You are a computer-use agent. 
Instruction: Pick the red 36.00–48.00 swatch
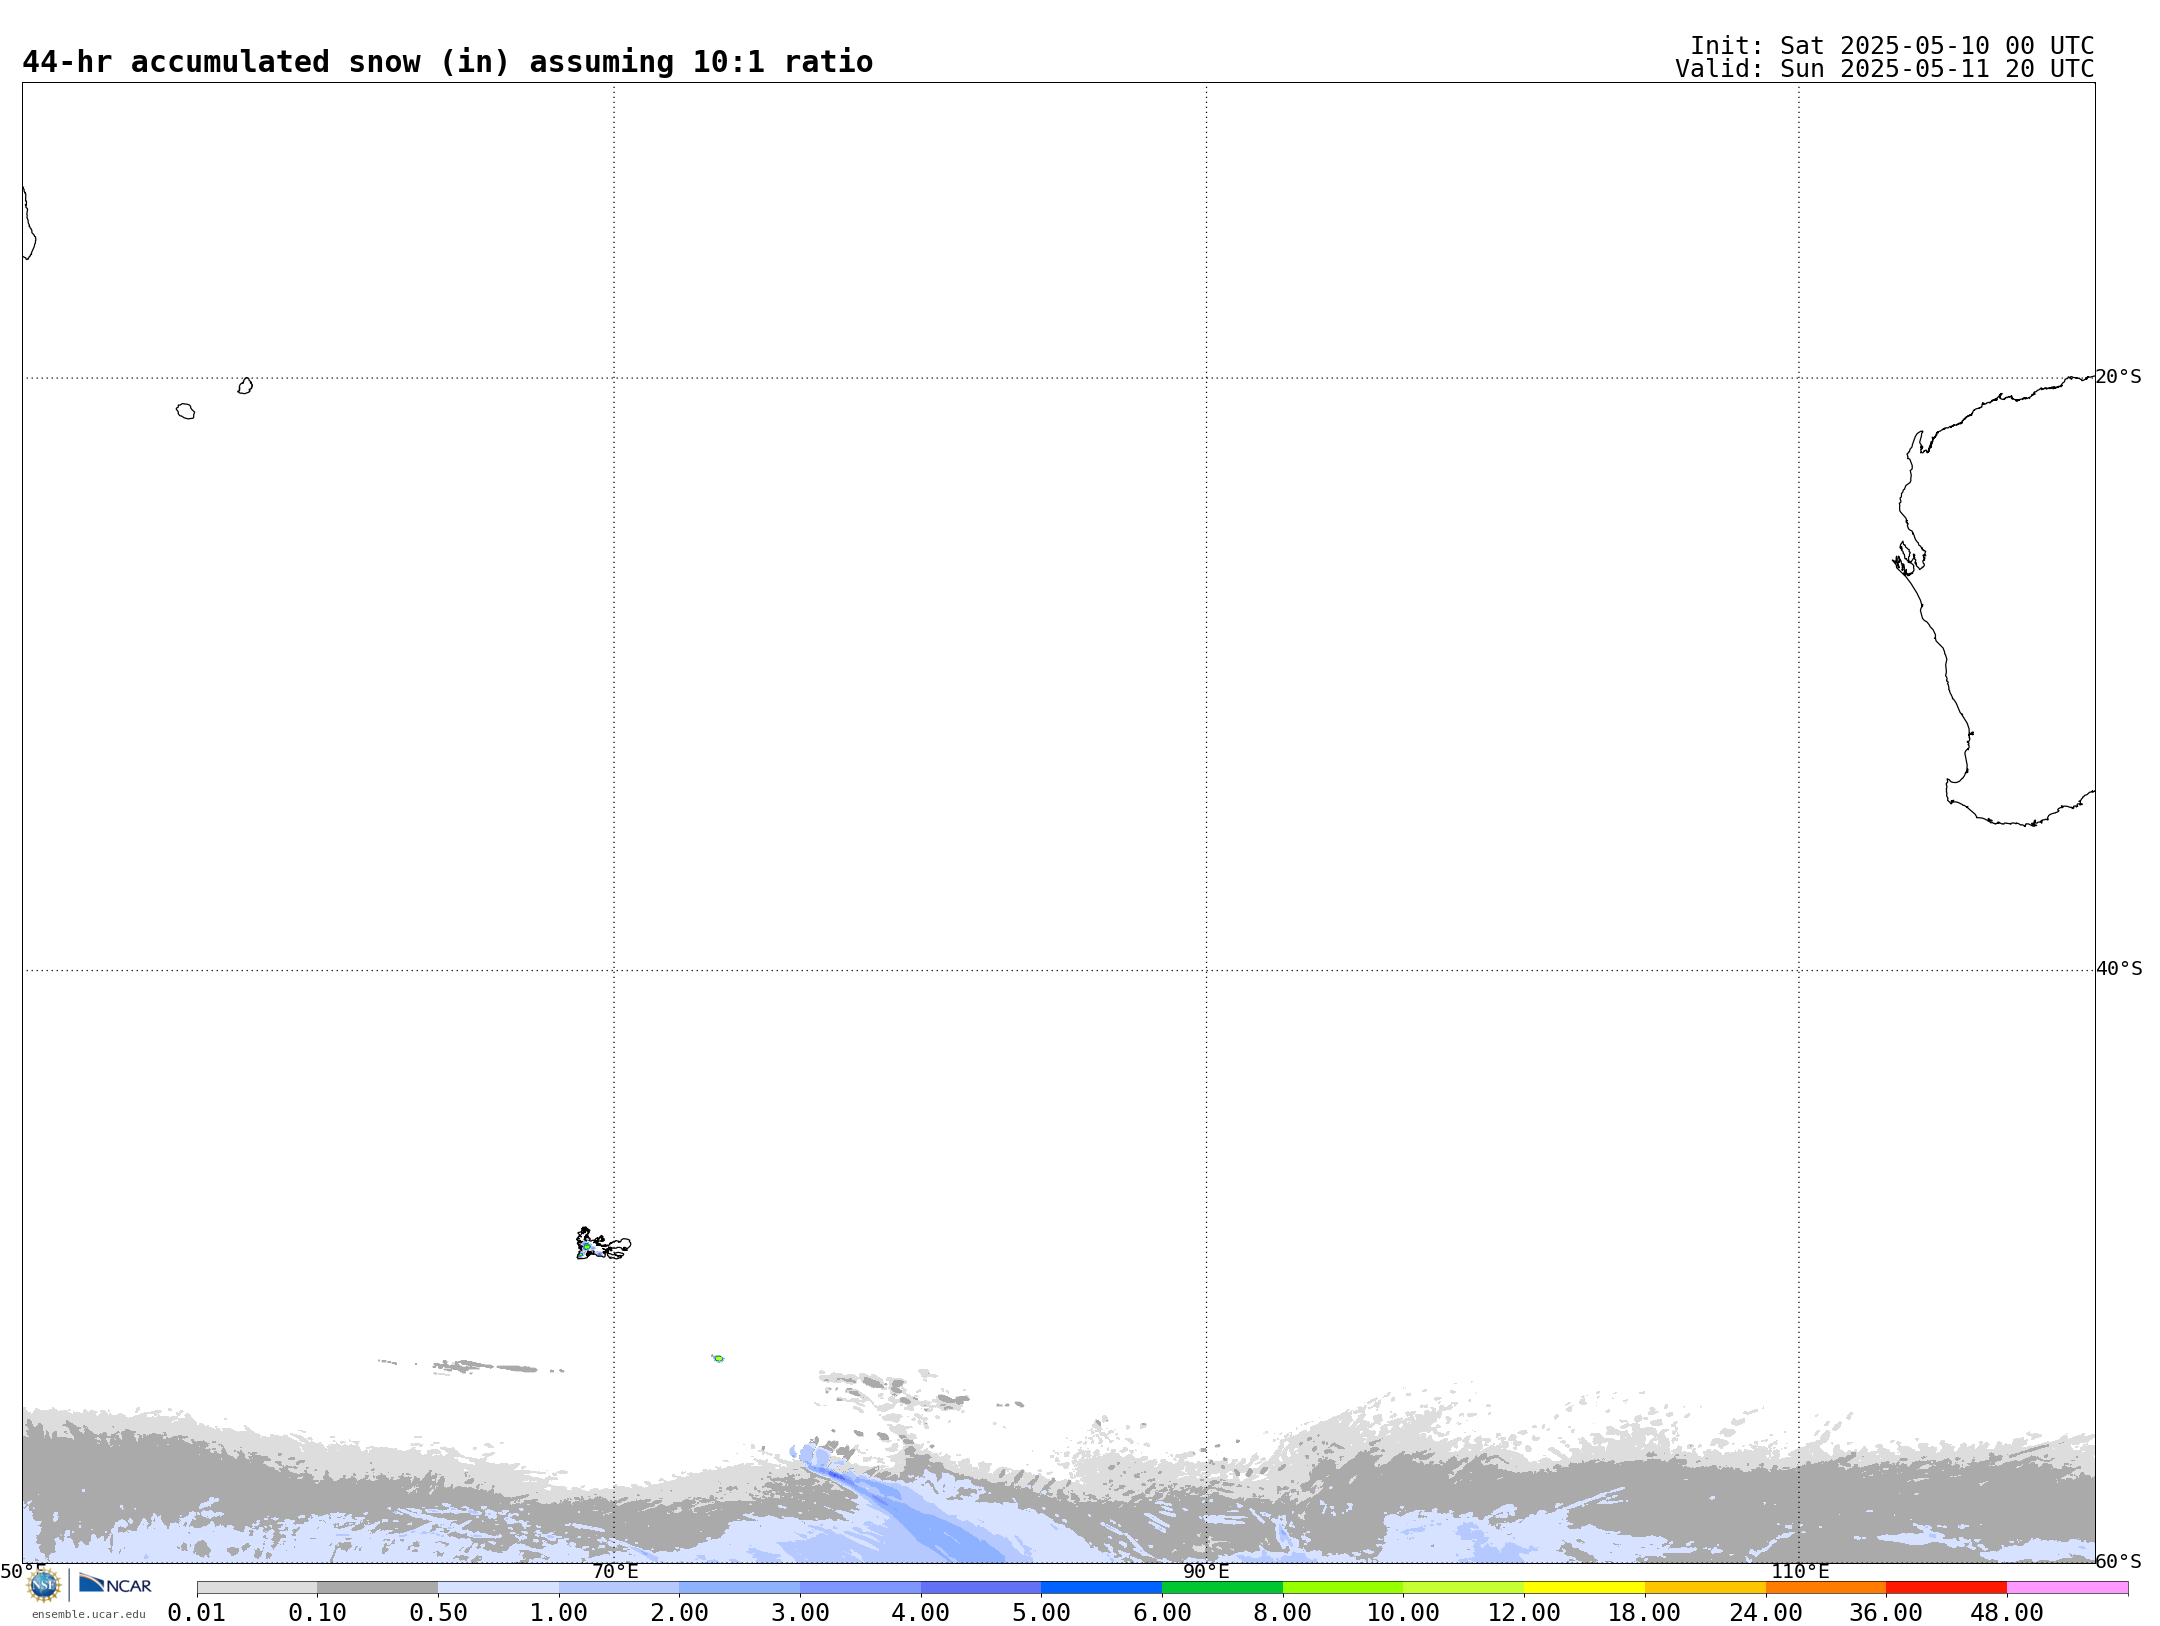coord(1946,1588)
